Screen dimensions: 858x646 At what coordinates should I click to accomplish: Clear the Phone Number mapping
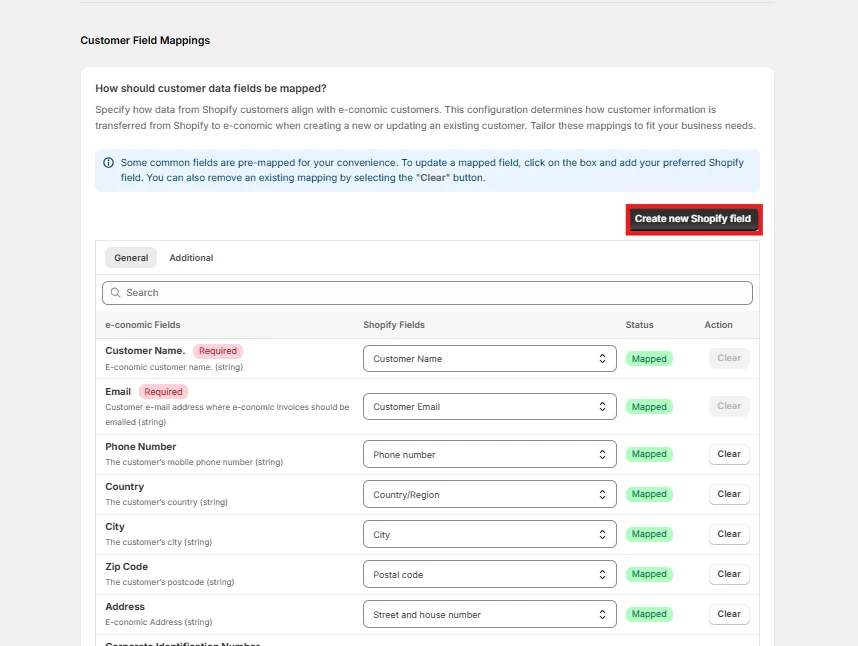[x=729, y=454]
